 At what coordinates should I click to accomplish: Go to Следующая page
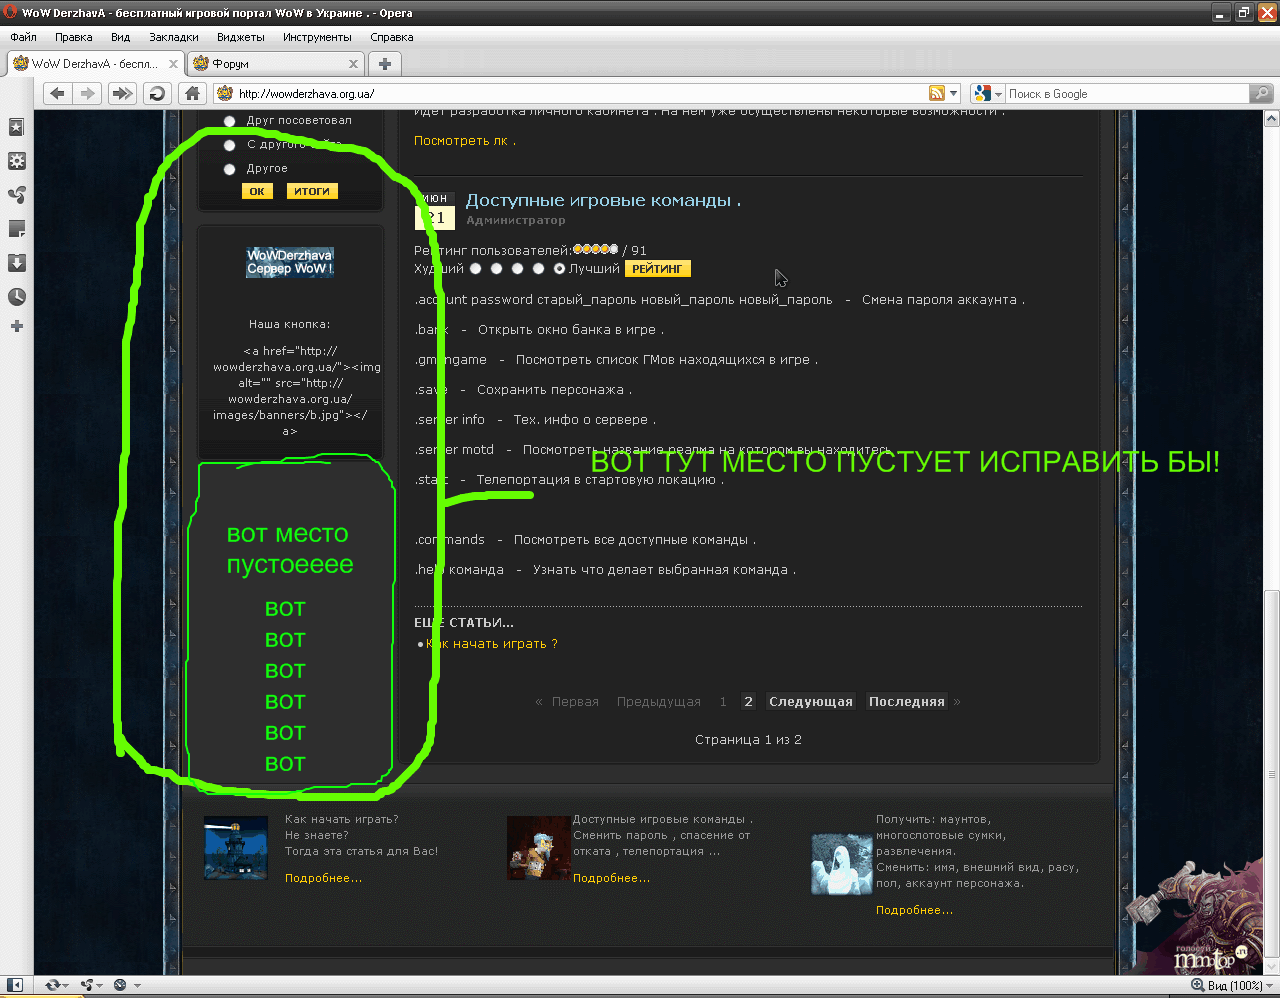tap(811, 702)
